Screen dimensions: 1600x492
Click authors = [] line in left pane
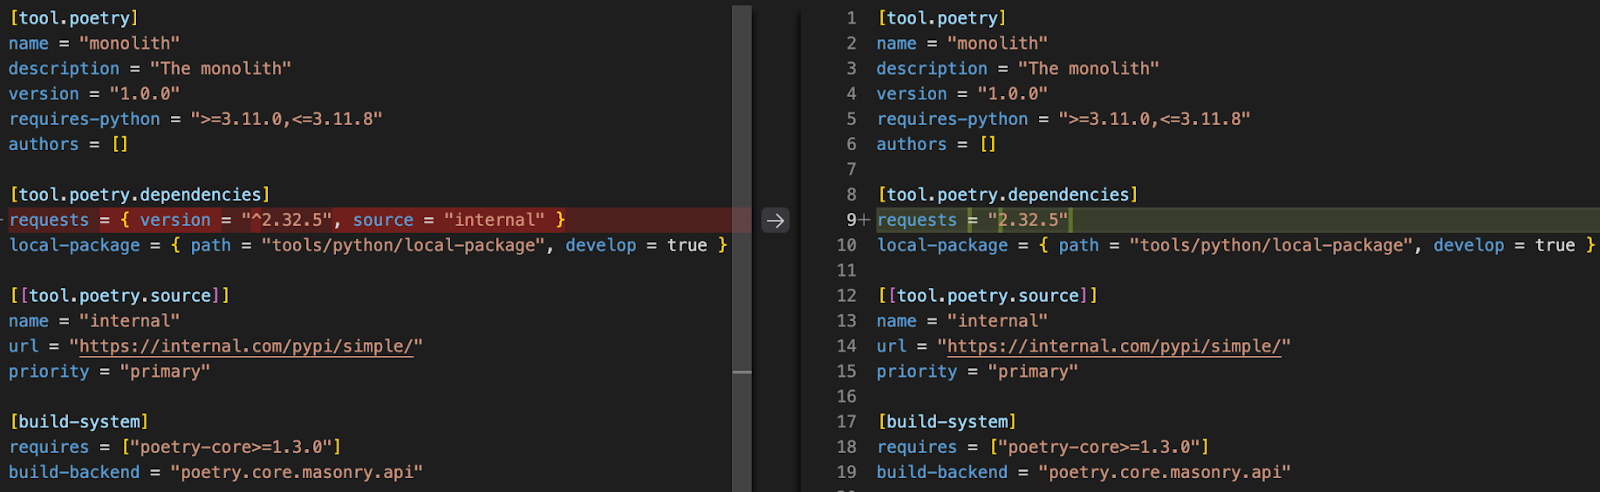pos(68,144)
